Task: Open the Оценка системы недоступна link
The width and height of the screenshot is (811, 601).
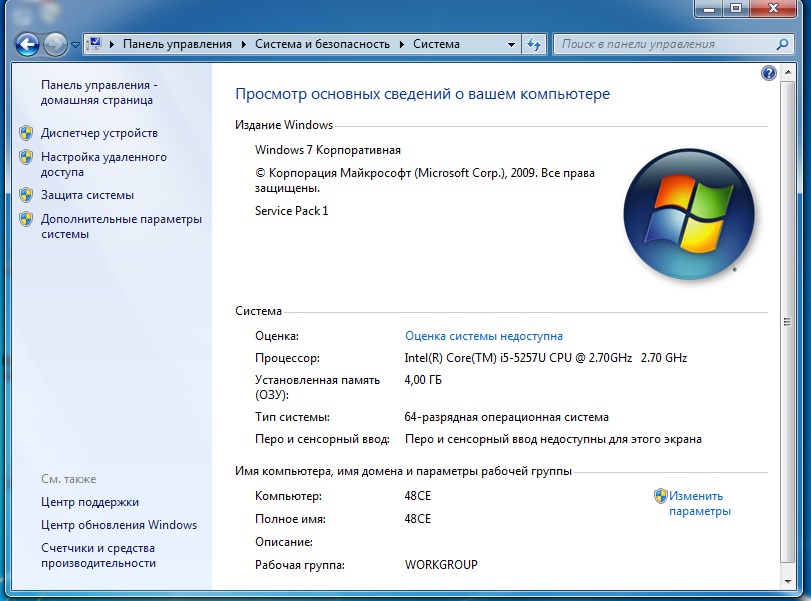Action: 483,336
